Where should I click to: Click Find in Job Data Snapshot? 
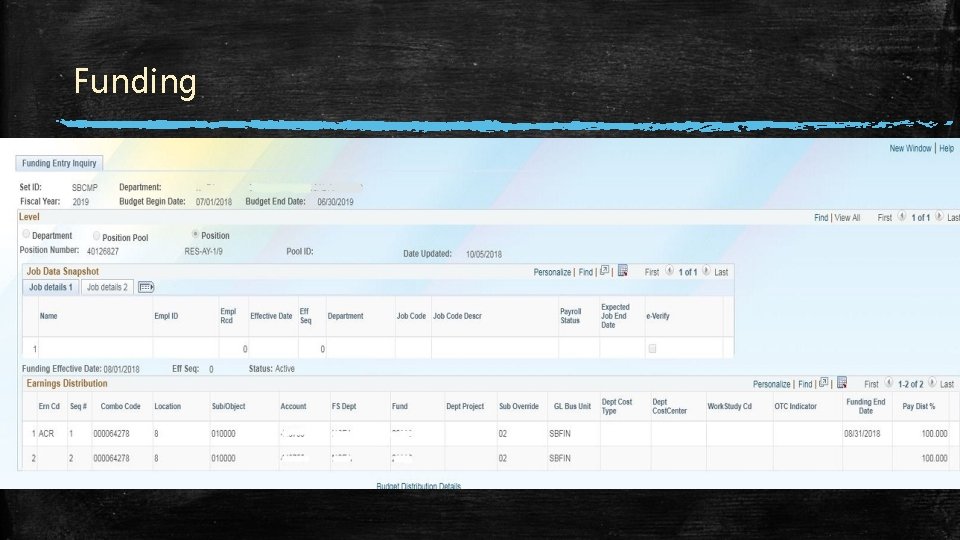click(585, 272)
